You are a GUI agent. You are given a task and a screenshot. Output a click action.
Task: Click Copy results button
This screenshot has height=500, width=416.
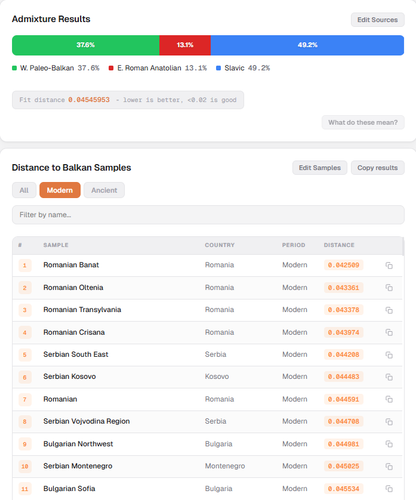pyautogui.click(x=378, y=168)
